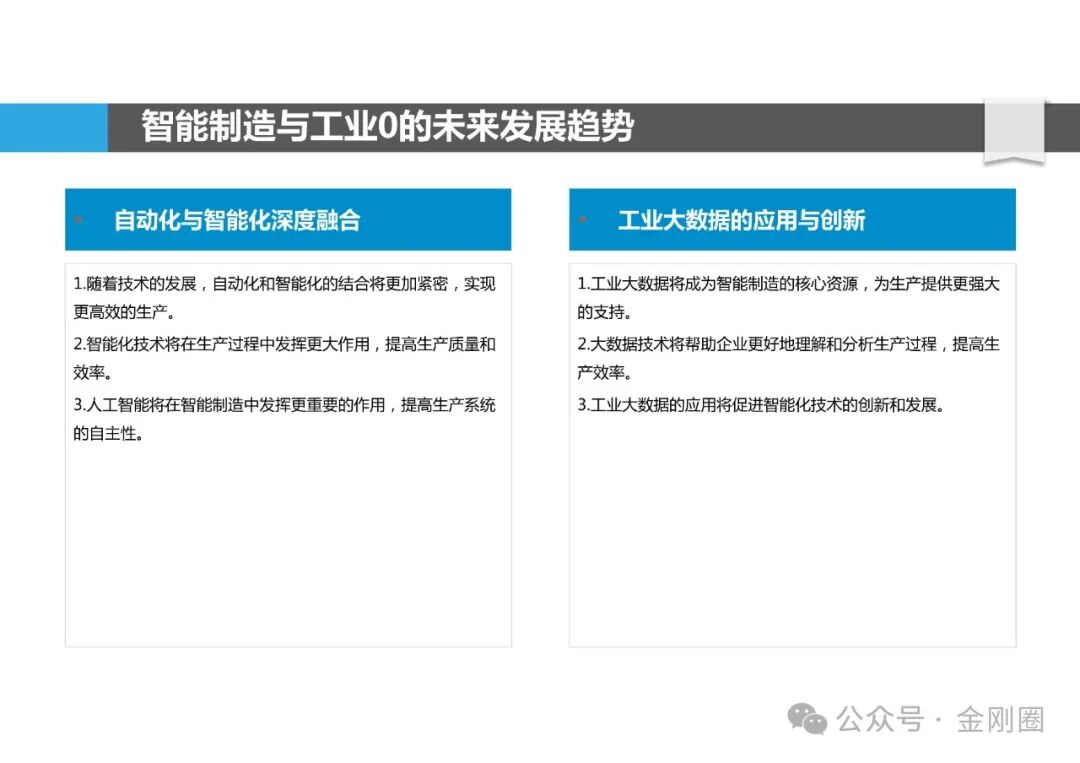Click the left panel point 1 starting 随着技术的发展

pyautogui.click(x=284, y=297)
